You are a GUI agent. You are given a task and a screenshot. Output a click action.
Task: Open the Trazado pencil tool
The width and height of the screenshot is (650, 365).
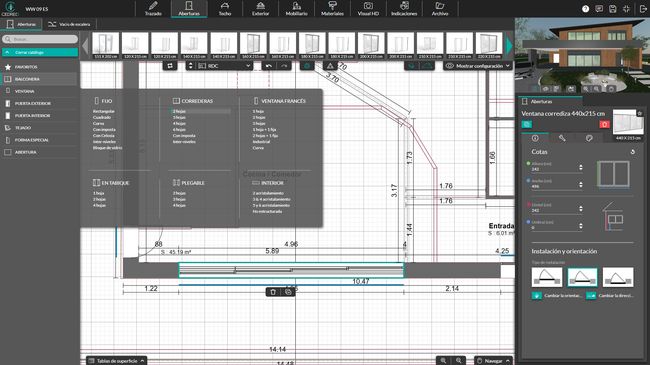point(153,9)
